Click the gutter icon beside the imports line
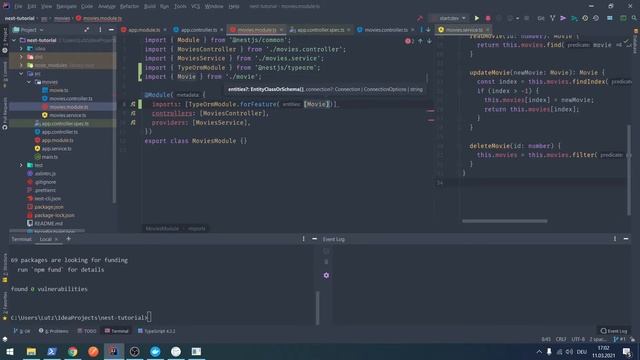Viewport: 640px width, 360px height. pos(133,104)
